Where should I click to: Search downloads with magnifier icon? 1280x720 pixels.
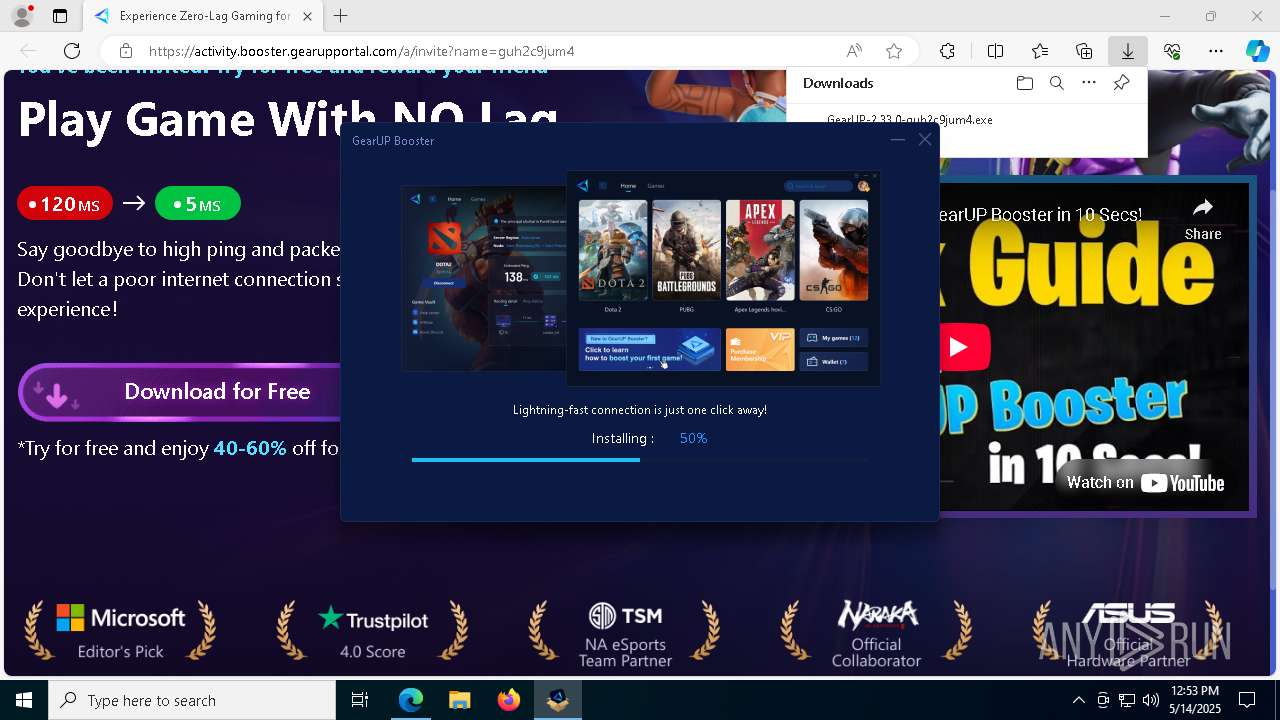[x=1056, y=83]
